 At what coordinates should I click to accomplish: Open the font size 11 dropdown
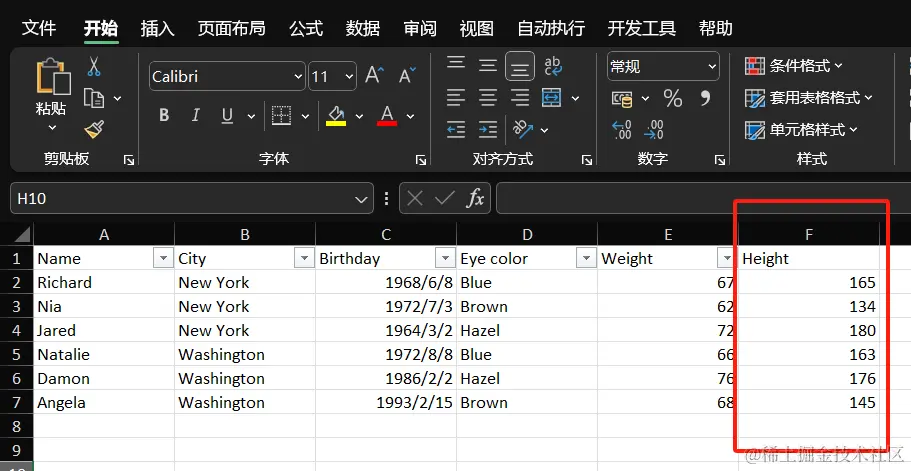coord(349,76)
